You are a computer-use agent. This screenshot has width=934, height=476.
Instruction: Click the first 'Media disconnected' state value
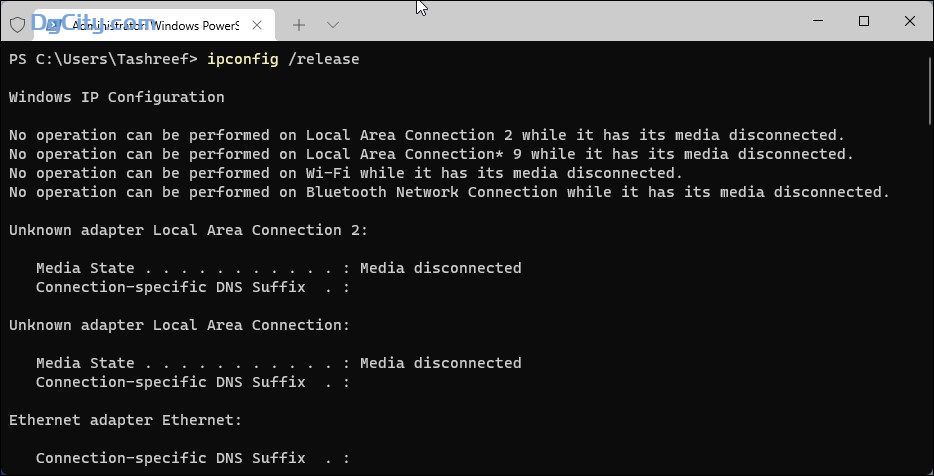pos(441,268)
